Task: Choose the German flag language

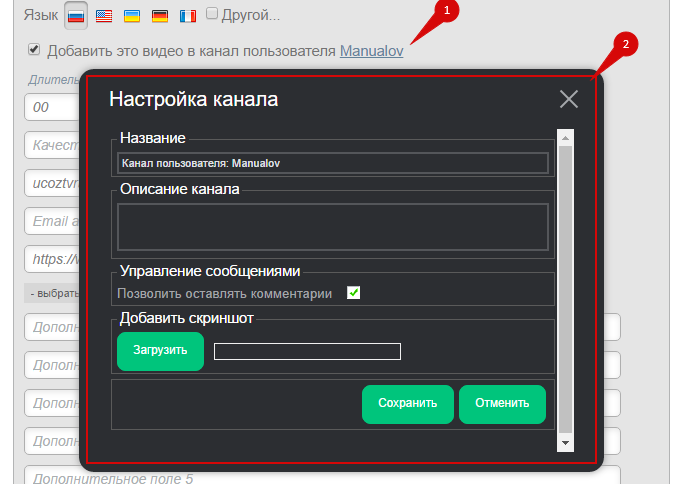Action: click(159, 16)
